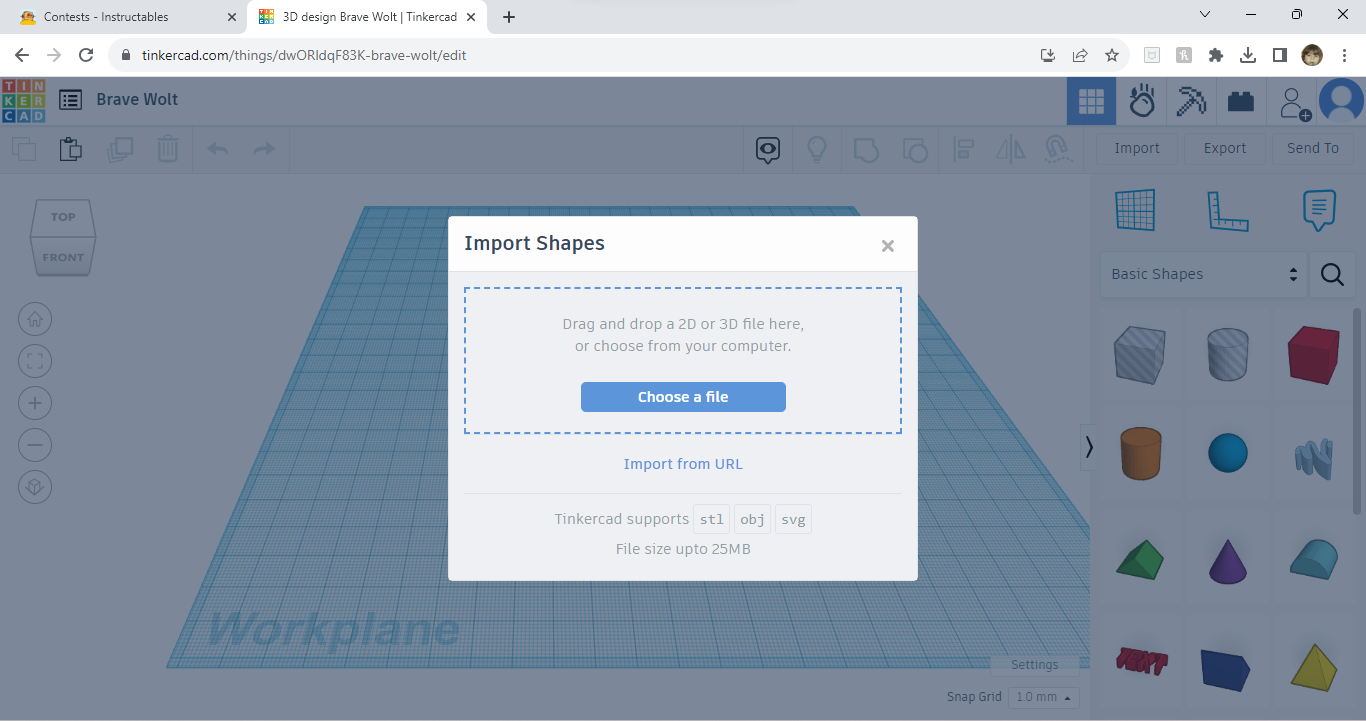
Task: Click the Import from URL link
Action: 683,464
